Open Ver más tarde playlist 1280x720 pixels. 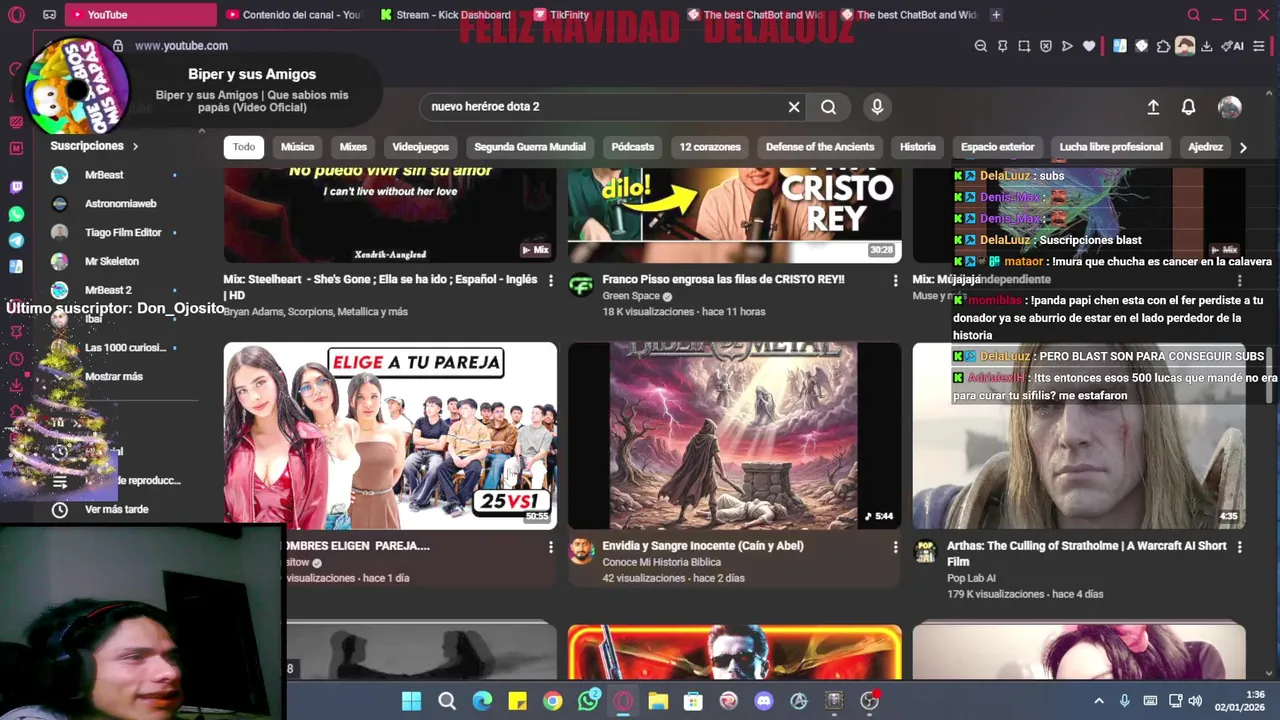tap(115, 510)
